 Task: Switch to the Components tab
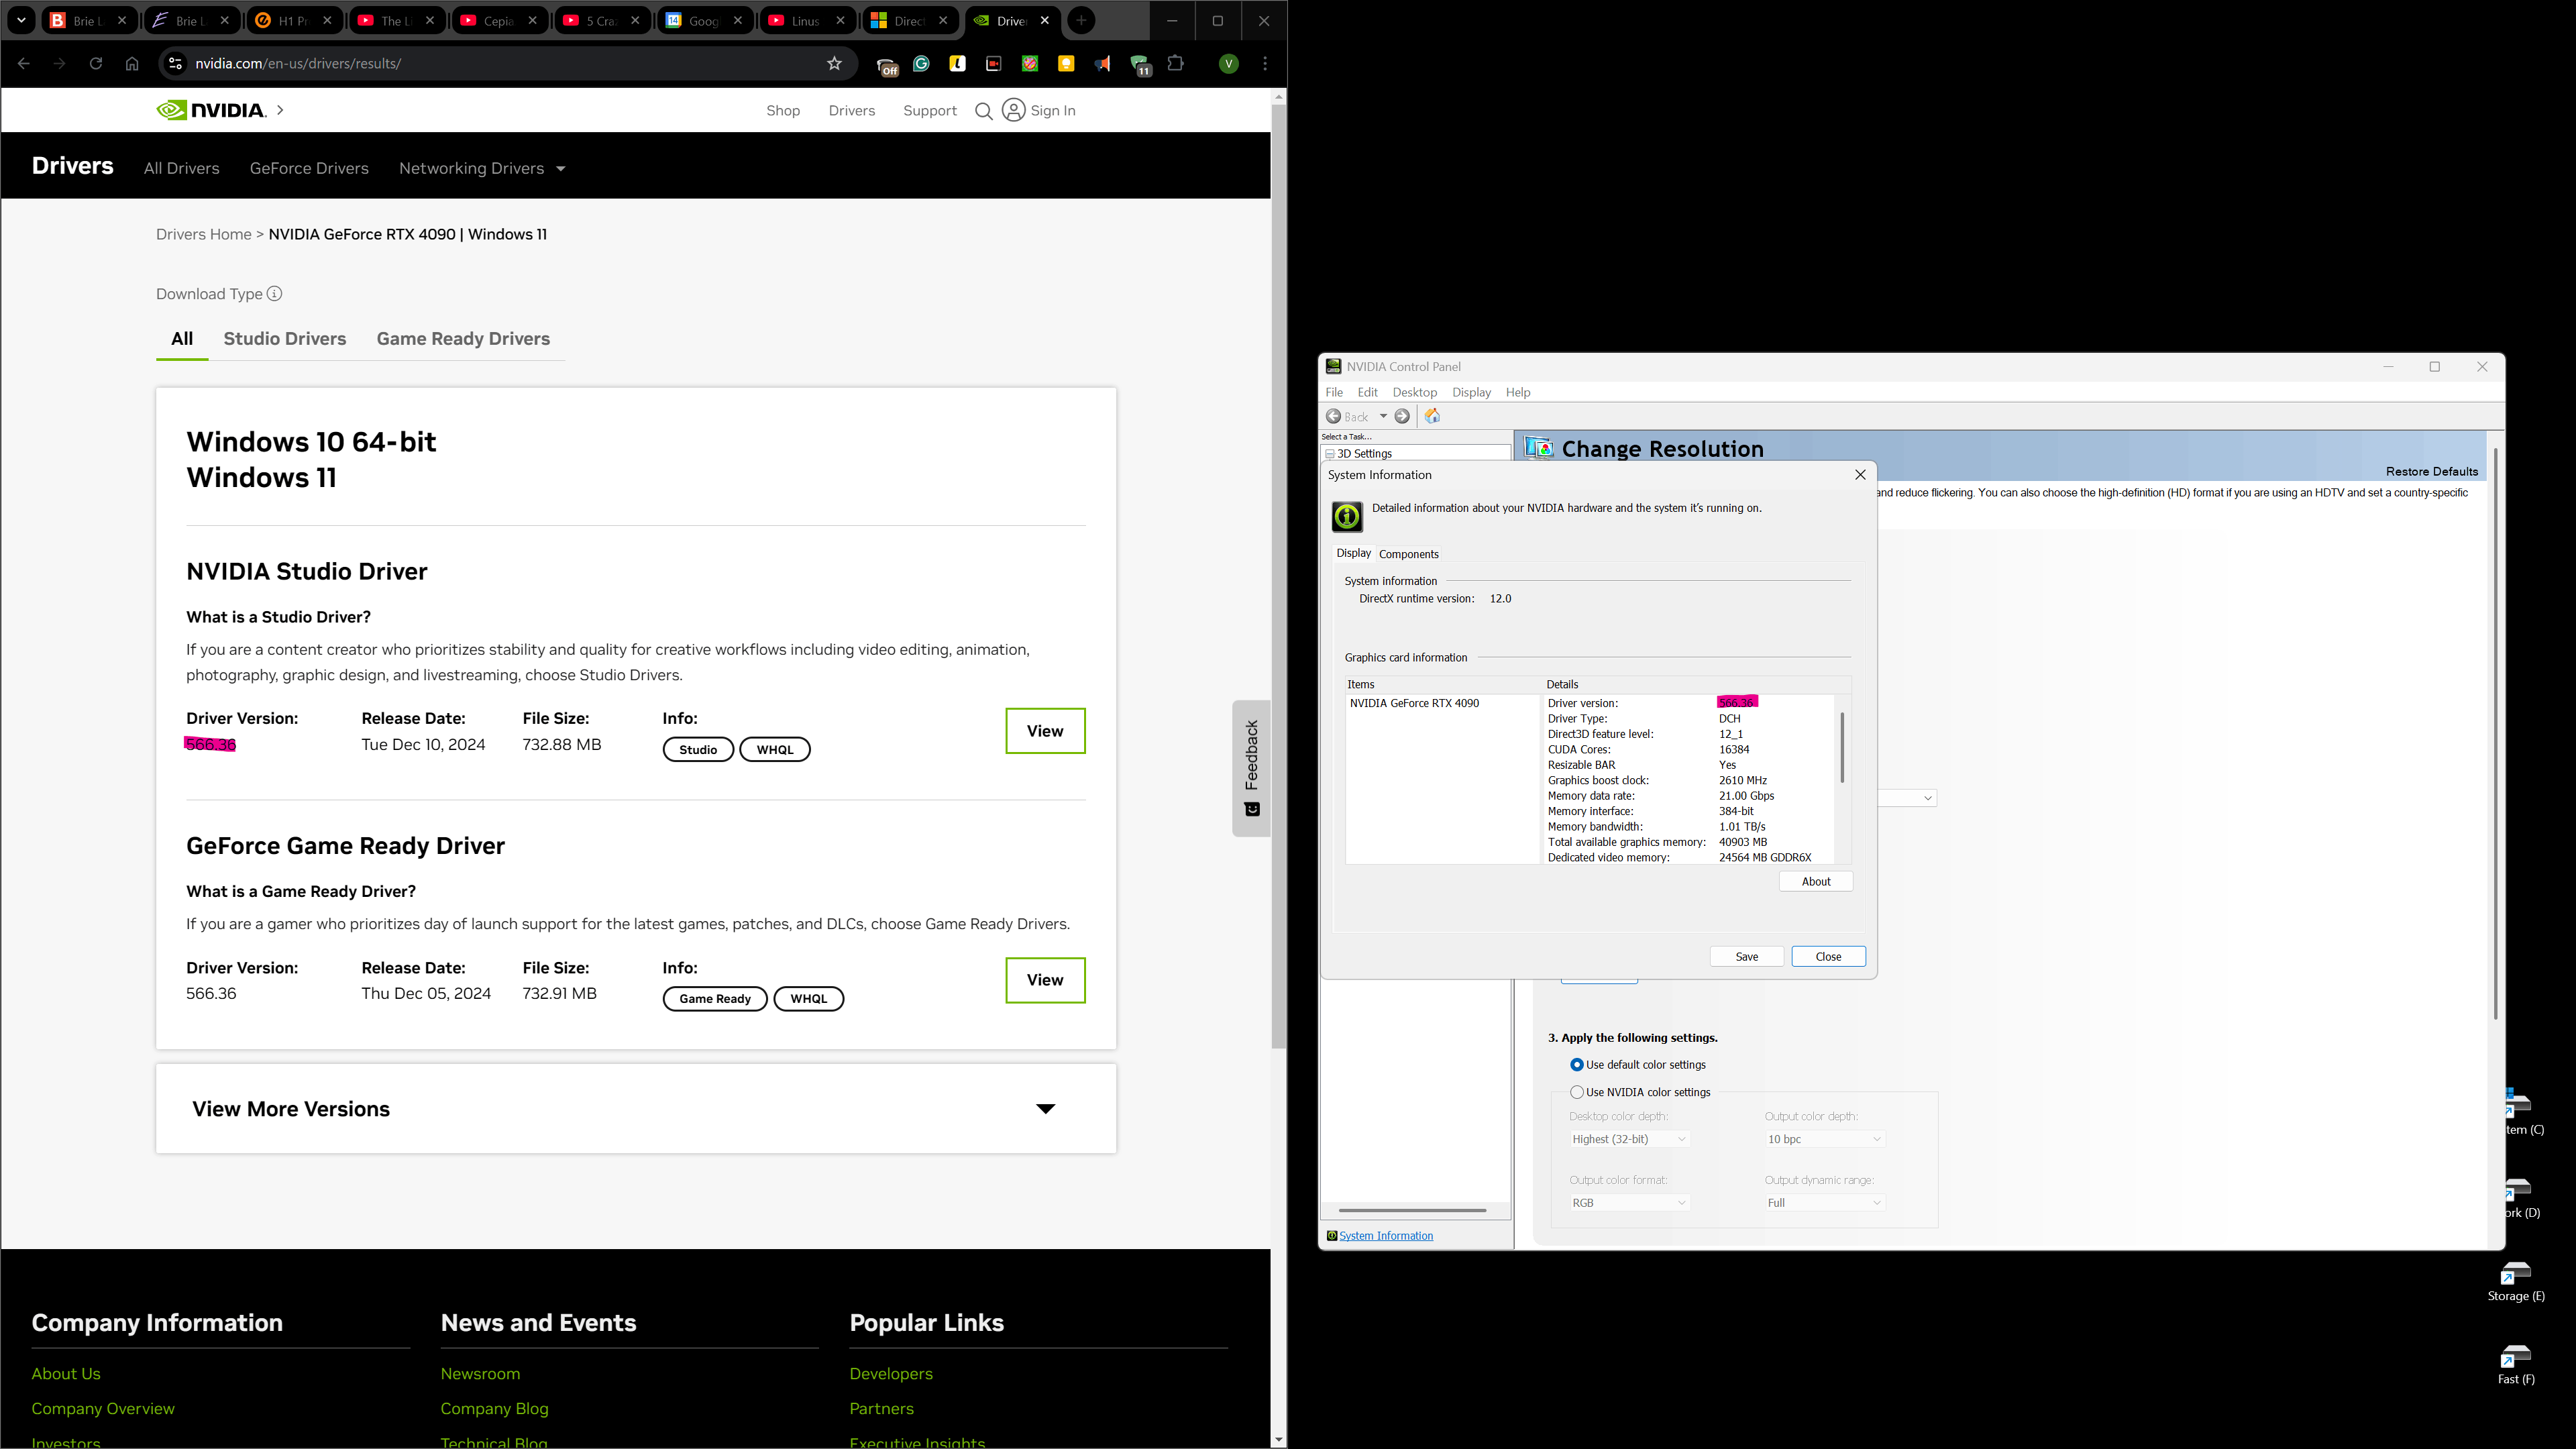pos(1408,554)
